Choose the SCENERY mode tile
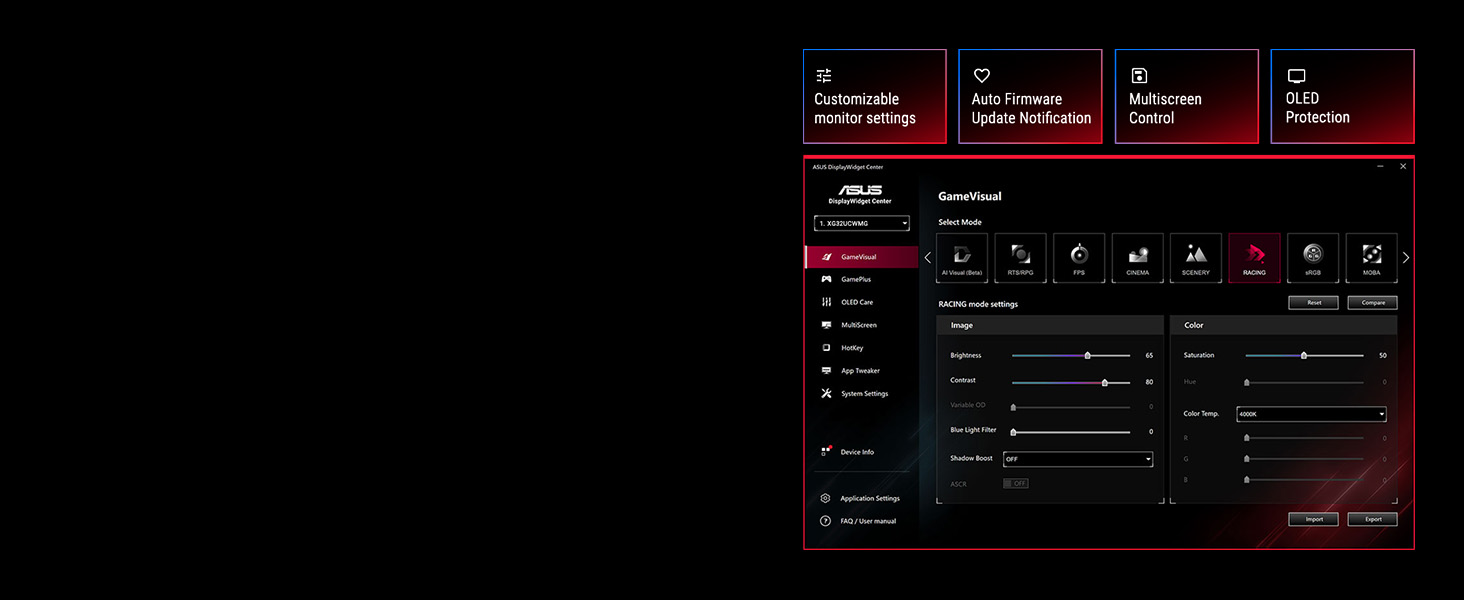Viewport: 1464px width, 600px height. (x=1196, y=258)
